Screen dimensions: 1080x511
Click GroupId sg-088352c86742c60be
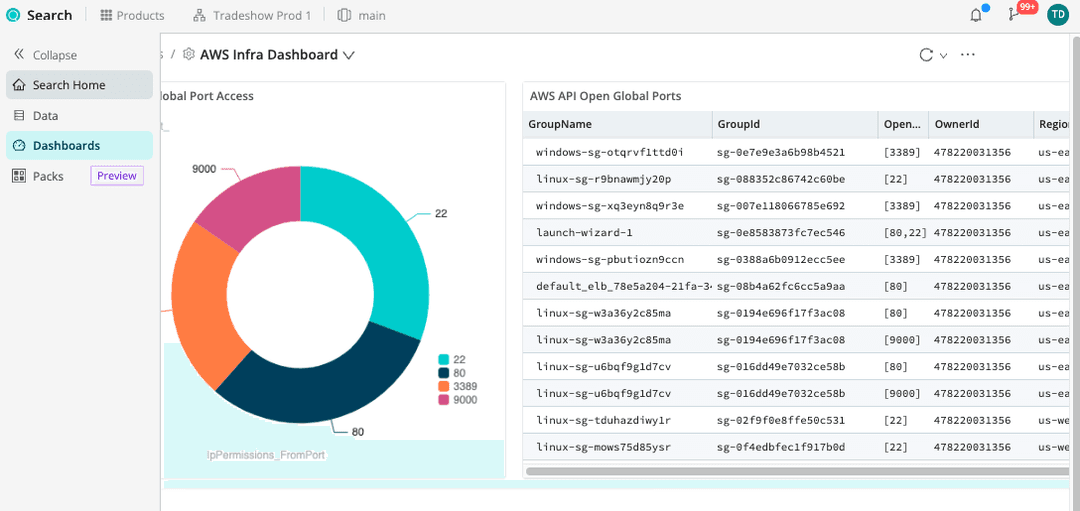(x=781, y=179)
